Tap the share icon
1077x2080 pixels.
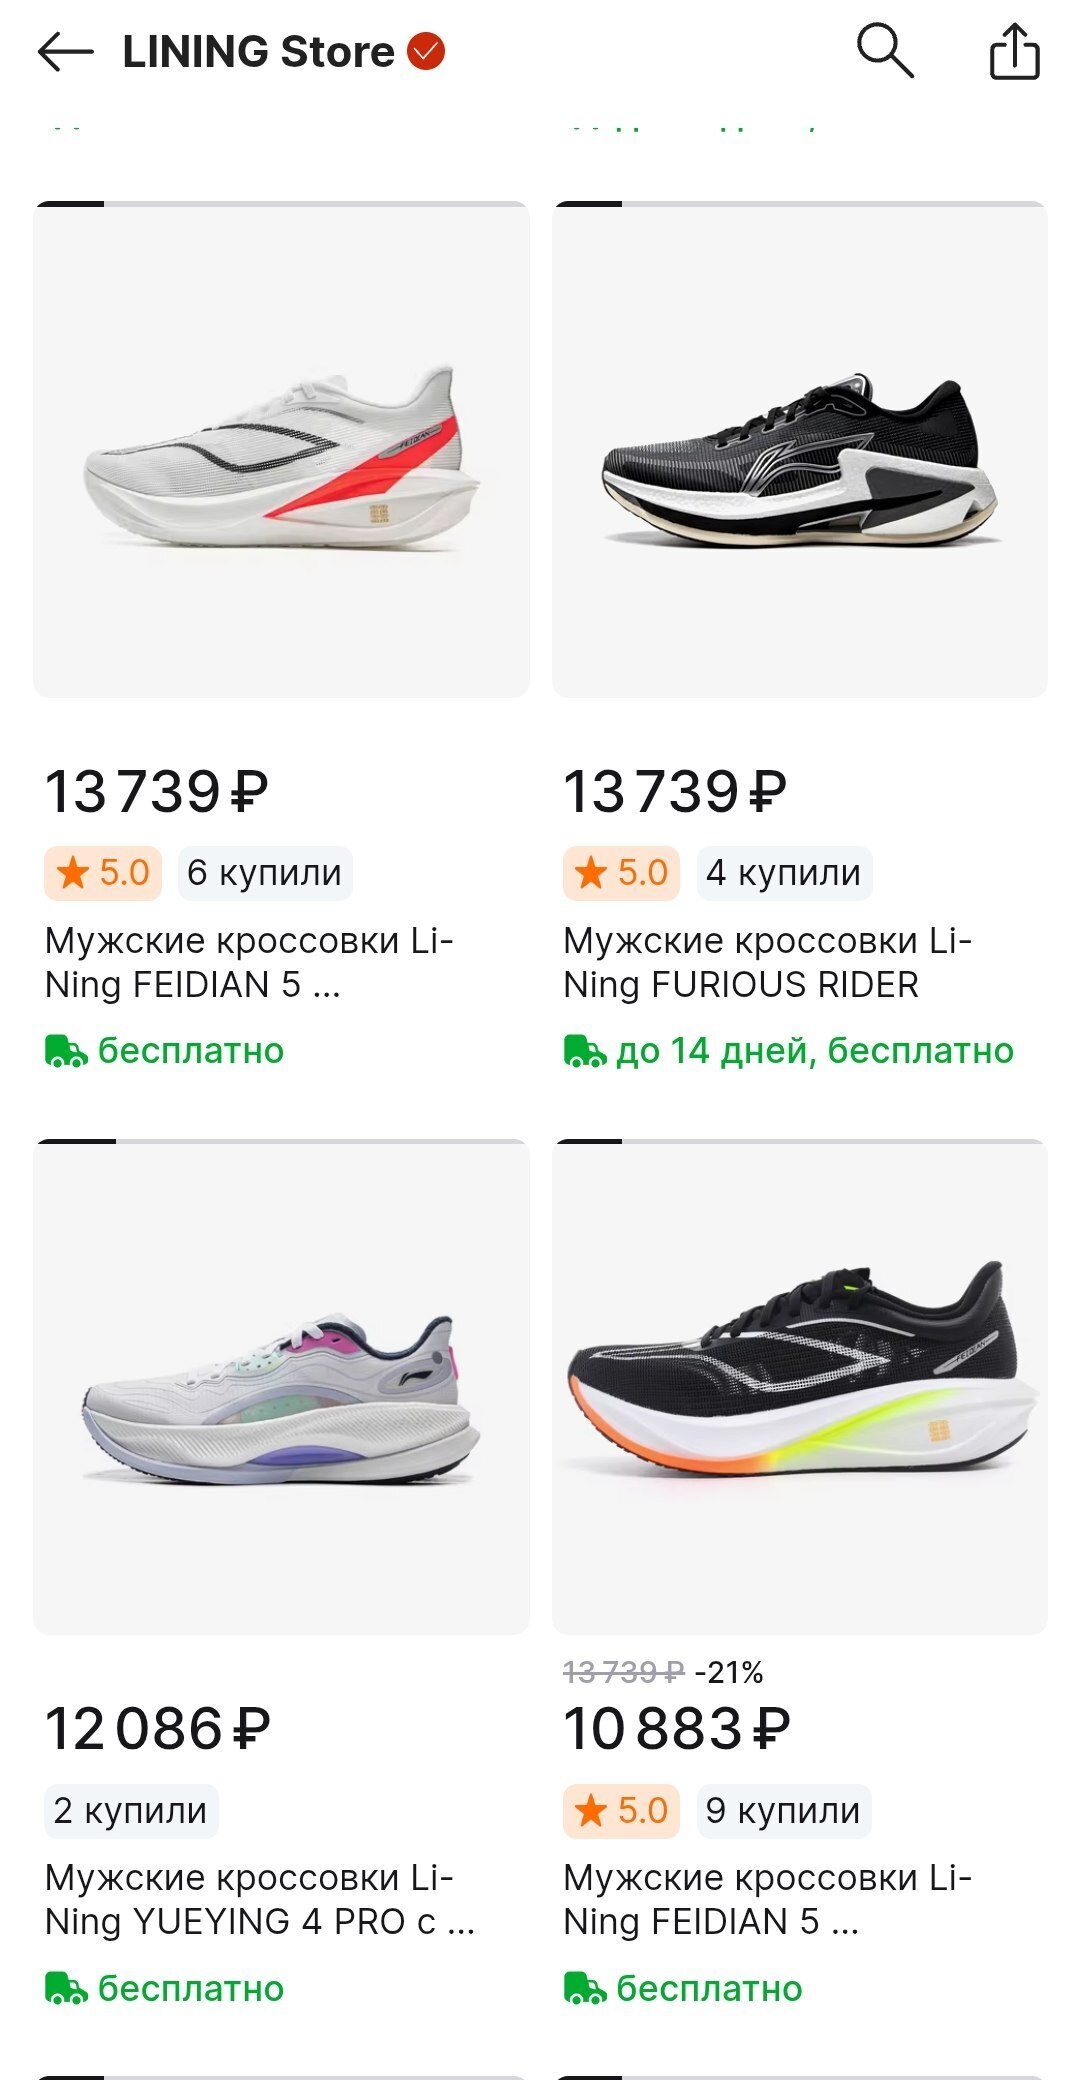[x=1014, y=51]
